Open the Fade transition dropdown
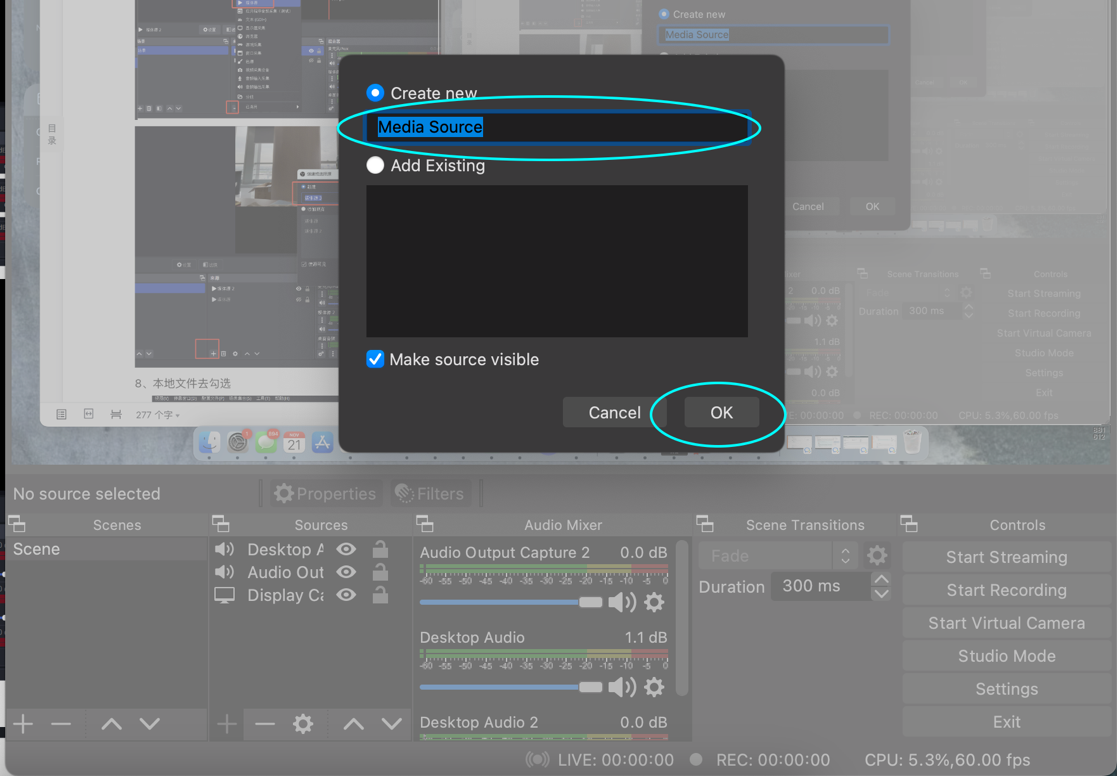The height and width of the screenshot is (776, 1117). 778,556
